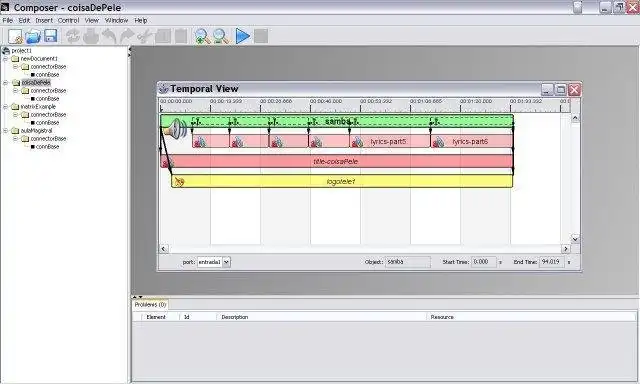Zoom in with the magnifier plus icon
Screen dimensions: 640x384
[x=202, y=36]
